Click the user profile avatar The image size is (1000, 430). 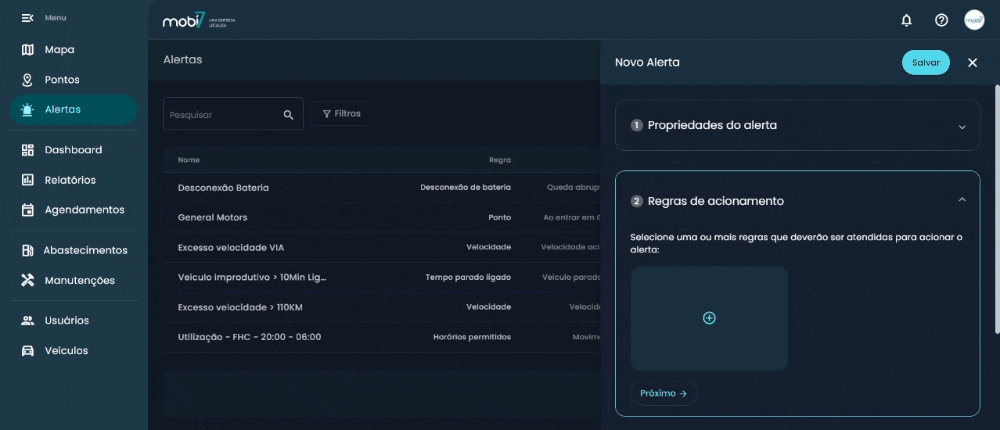[974, 20]
